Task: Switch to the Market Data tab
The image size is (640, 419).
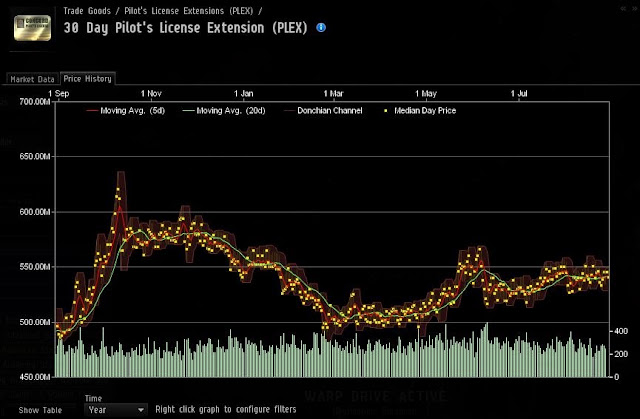Action: point(32,79)
